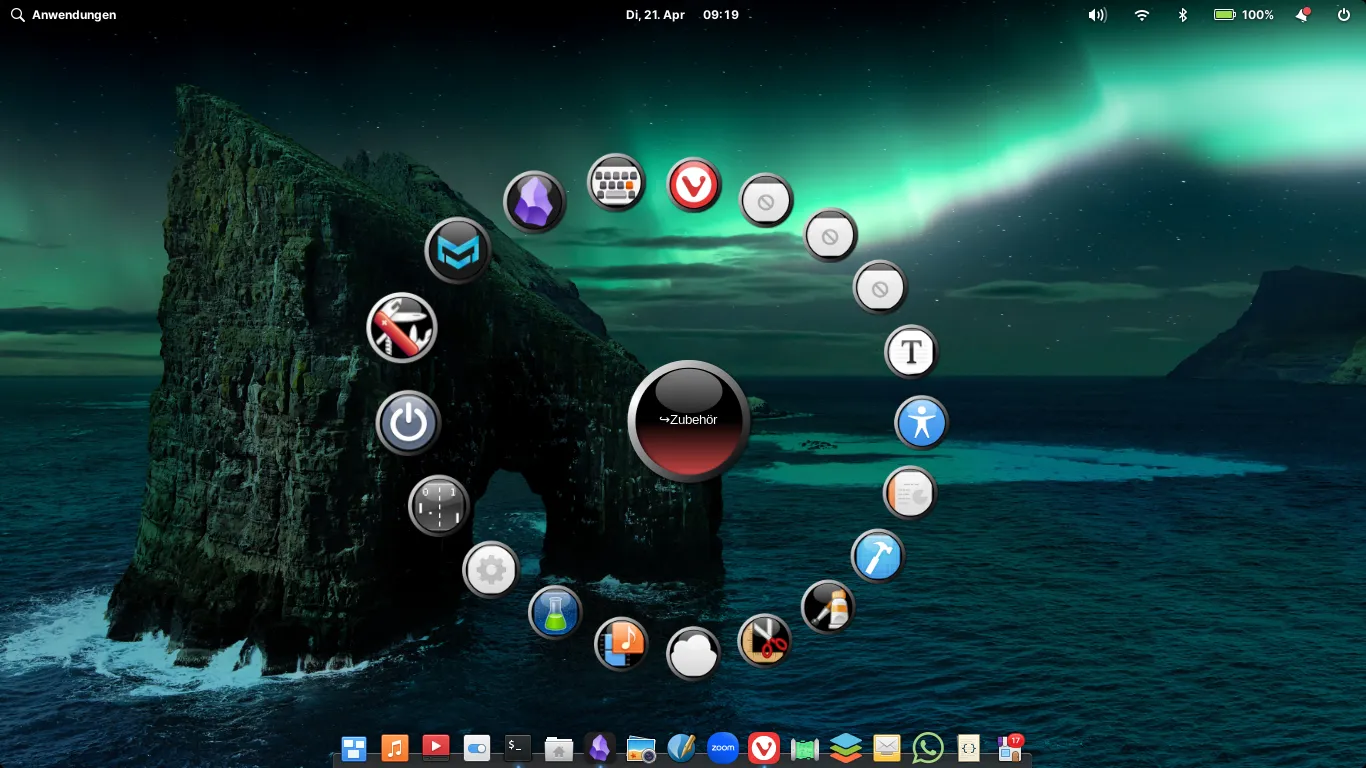Open the session power indicator in panel
The height and width of the screenshot is (768, 1366).
(1344, 15)
